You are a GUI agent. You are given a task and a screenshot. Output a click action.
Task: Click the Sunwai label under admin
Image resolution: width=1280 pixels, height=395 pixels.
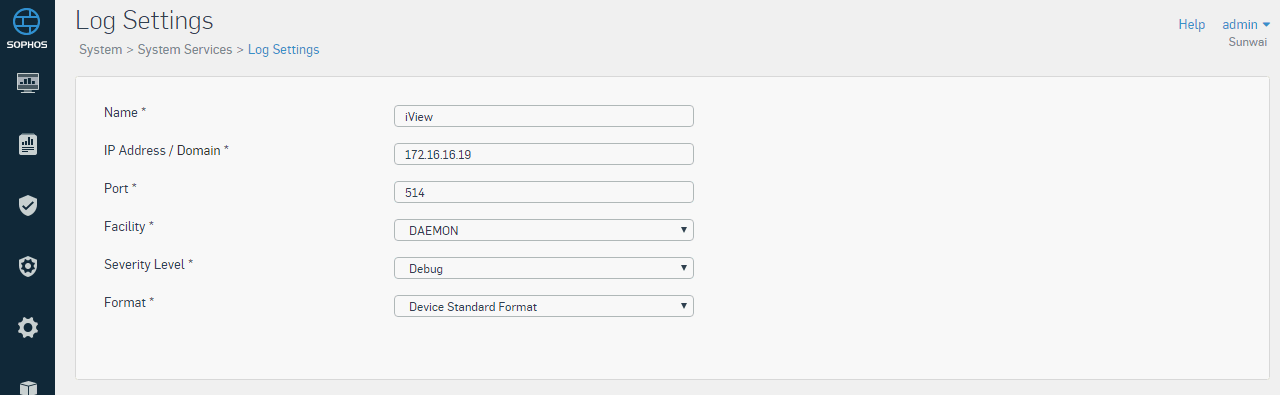(1248, 42)
